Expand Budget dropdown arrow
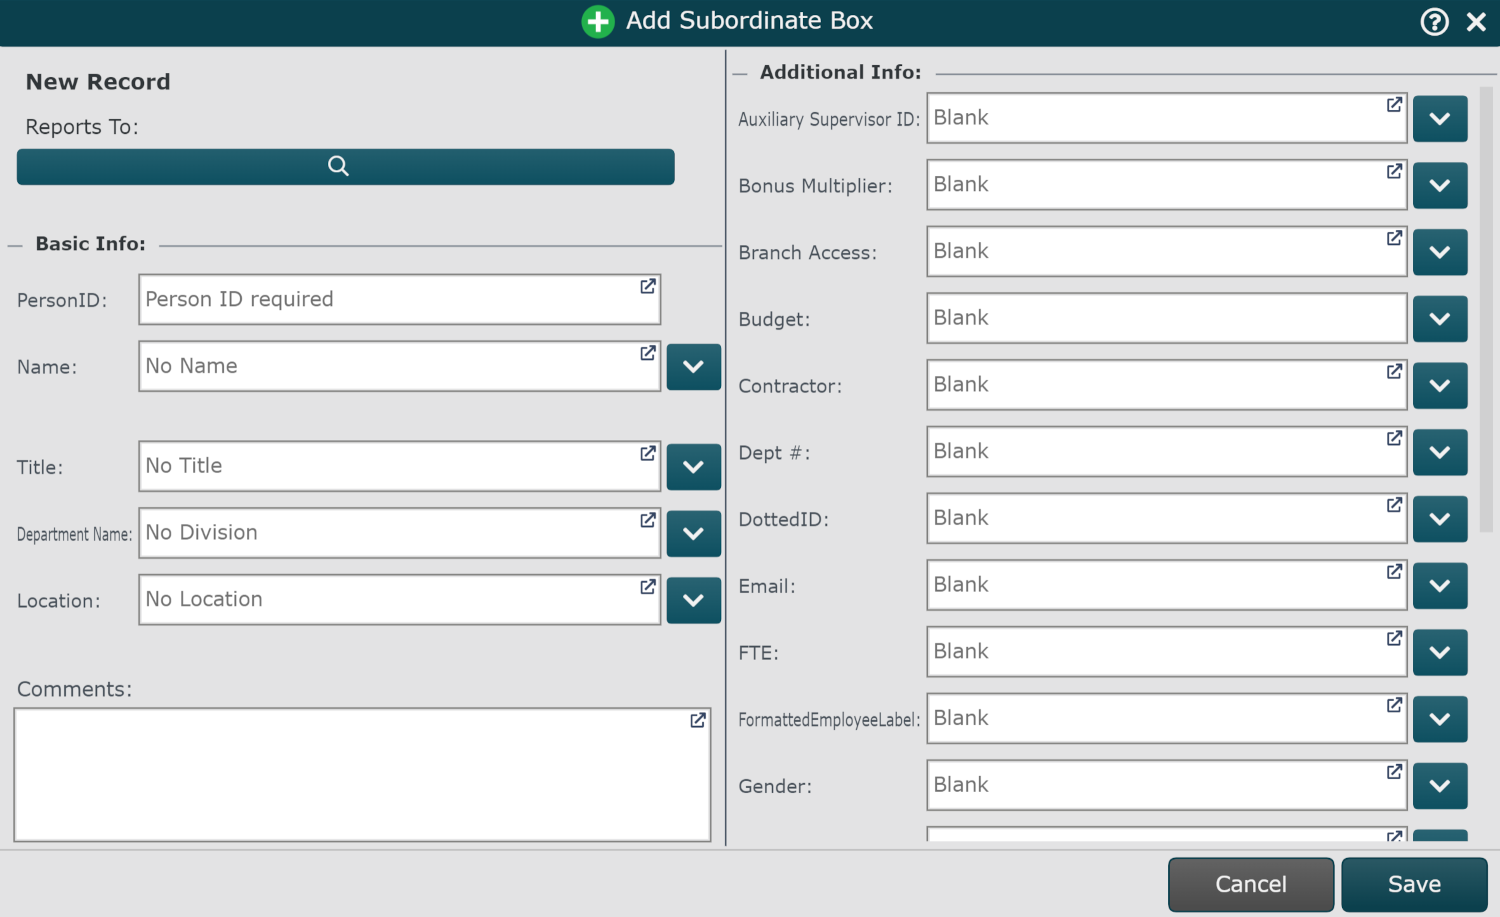Screen dimensions: 1500x917 click(1440, 319)
